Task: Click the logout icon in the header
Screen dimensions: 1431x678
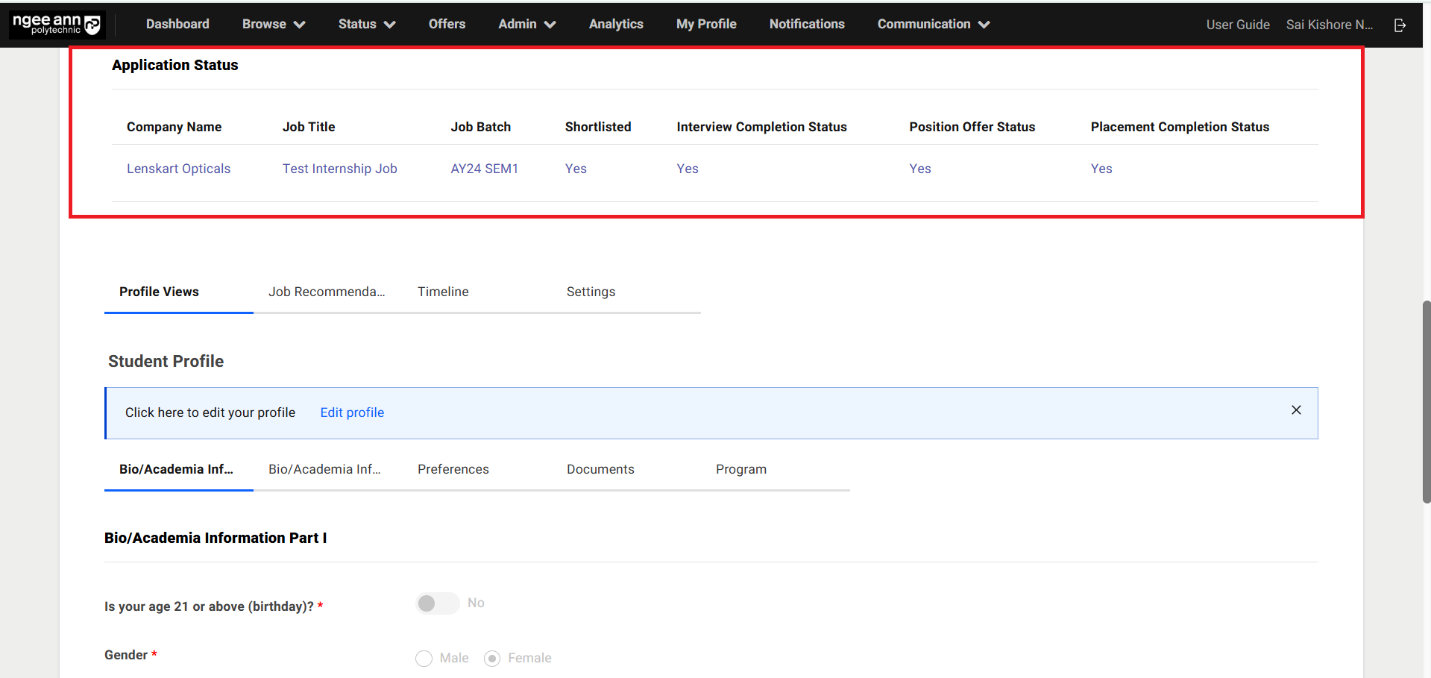Action: click(x=1400, y=25)
